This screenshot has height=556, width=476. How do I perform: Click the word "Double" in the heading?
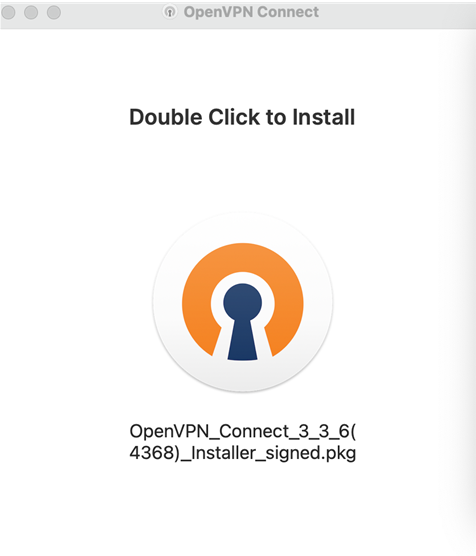click(166, 117)
